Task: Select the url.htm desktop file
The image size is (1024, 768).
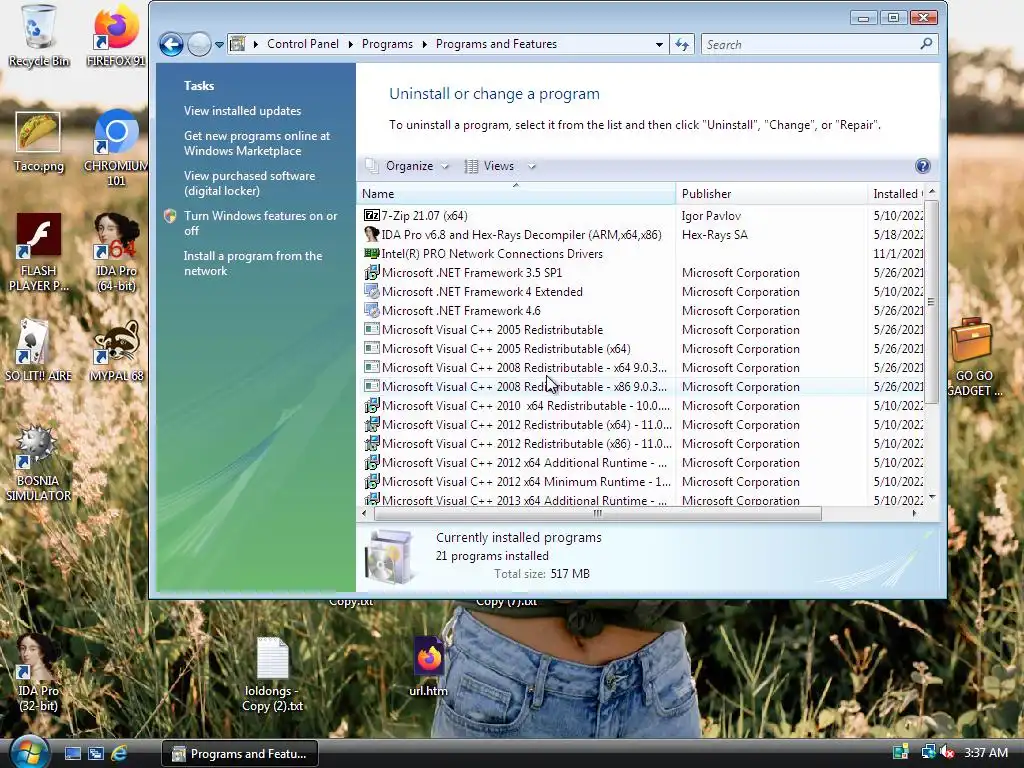Action: point(428,666)
